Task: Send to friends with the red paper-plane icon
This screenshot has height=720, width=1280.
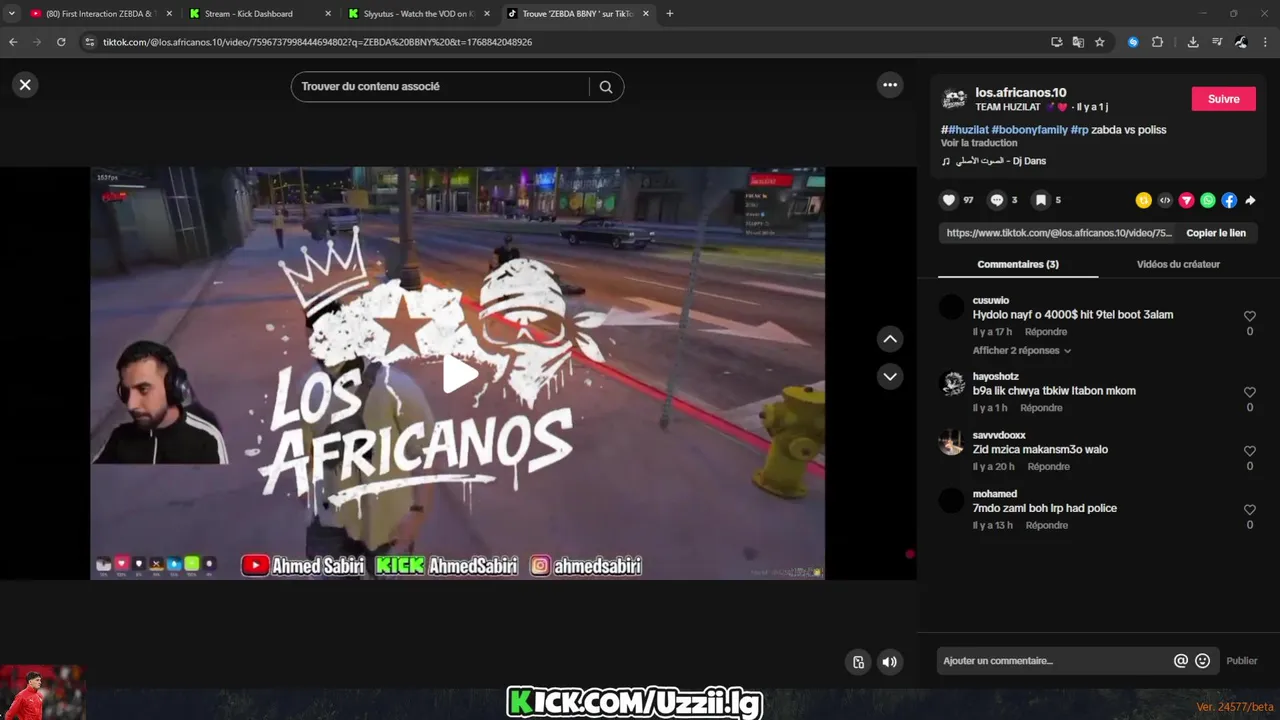Action: (1186, 200)
